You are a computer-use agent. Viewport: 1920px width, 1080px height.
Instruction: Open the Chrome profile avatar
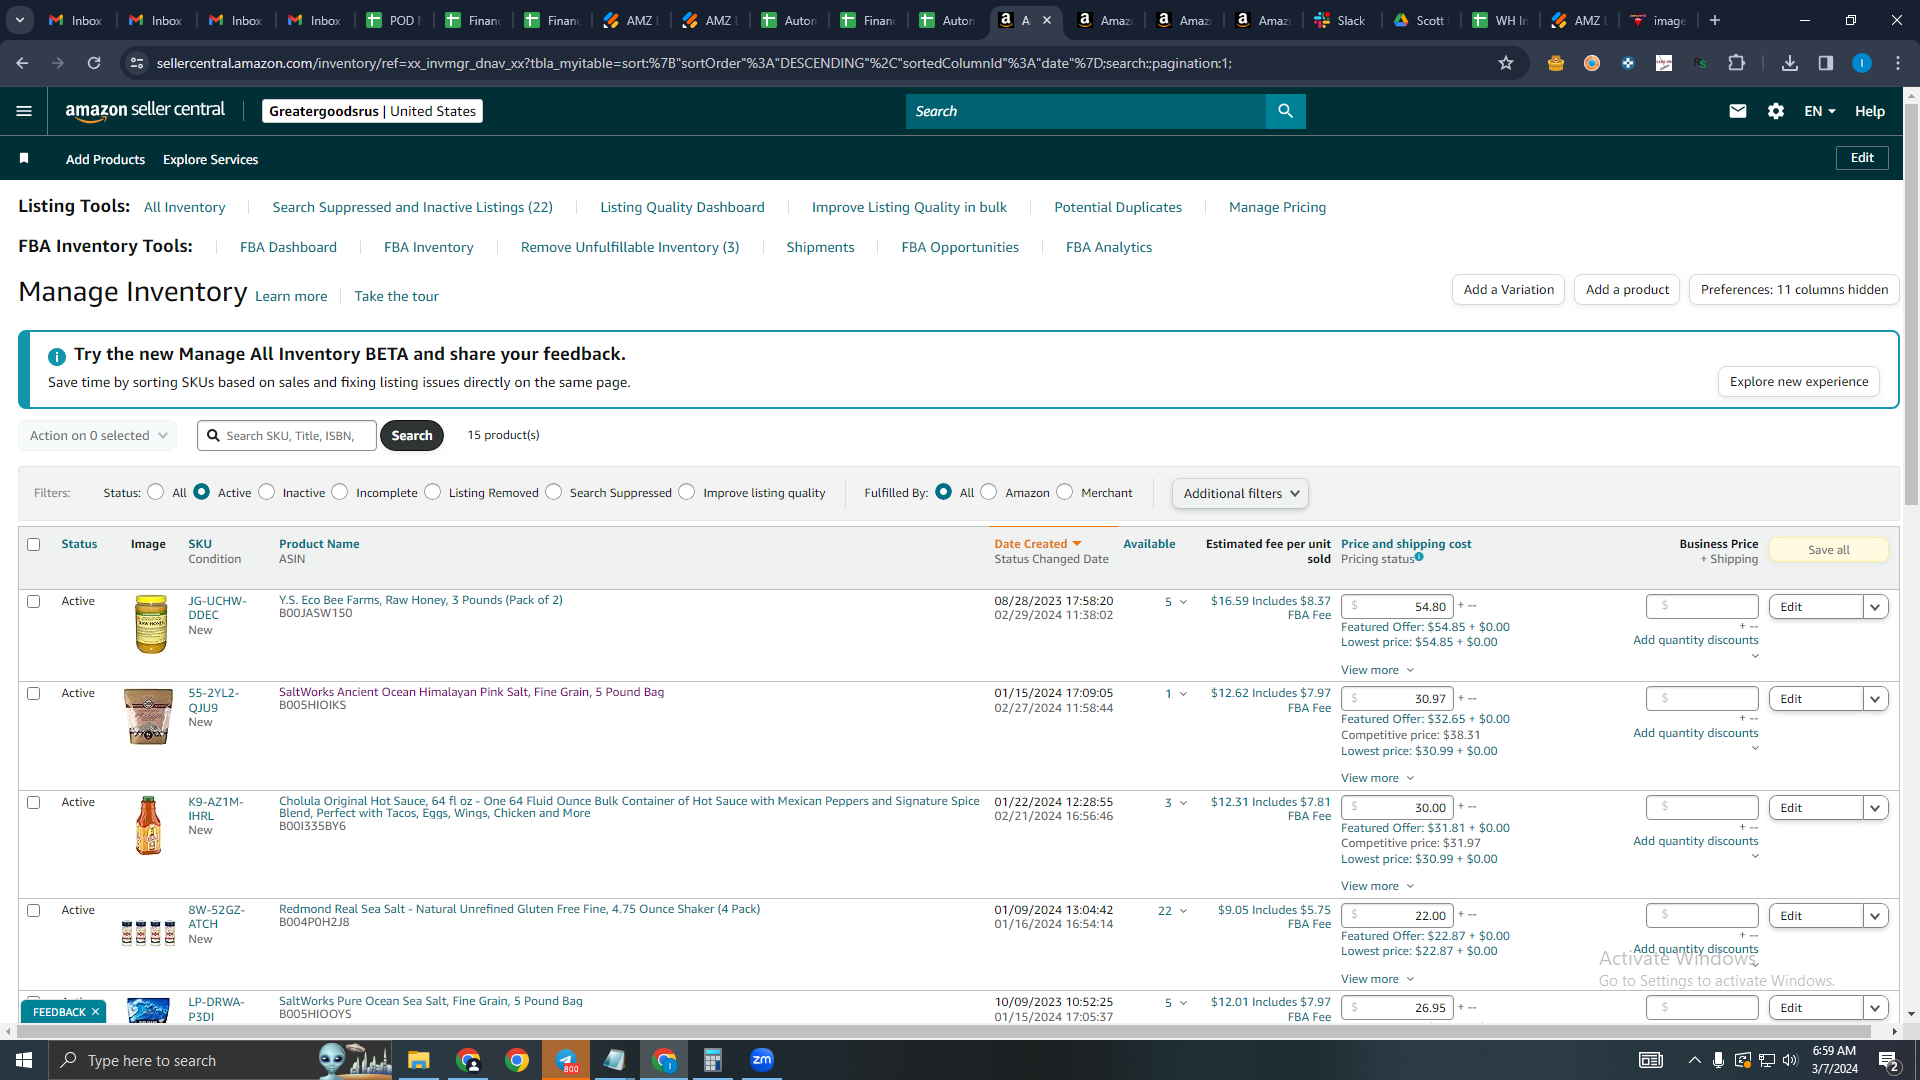click(x=1862, y=63)
